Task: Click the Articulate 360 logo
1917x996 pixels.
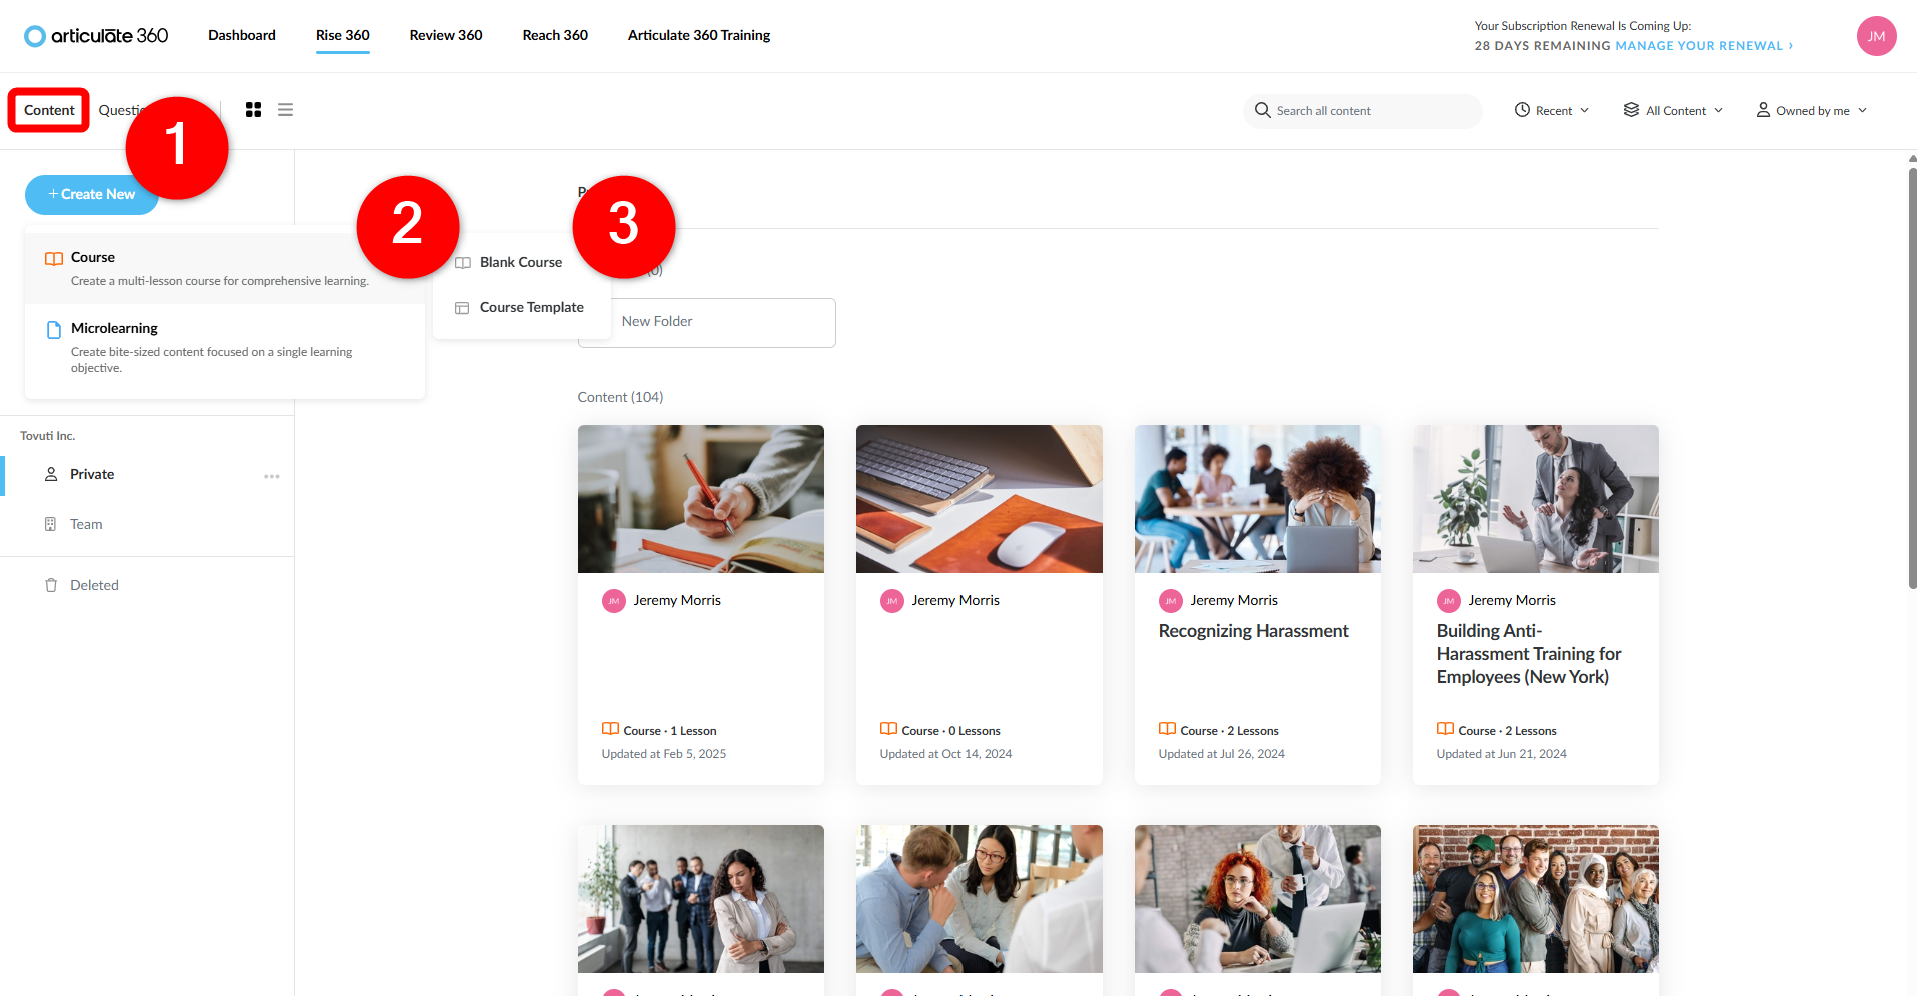Action: click(x=96, y=36)
